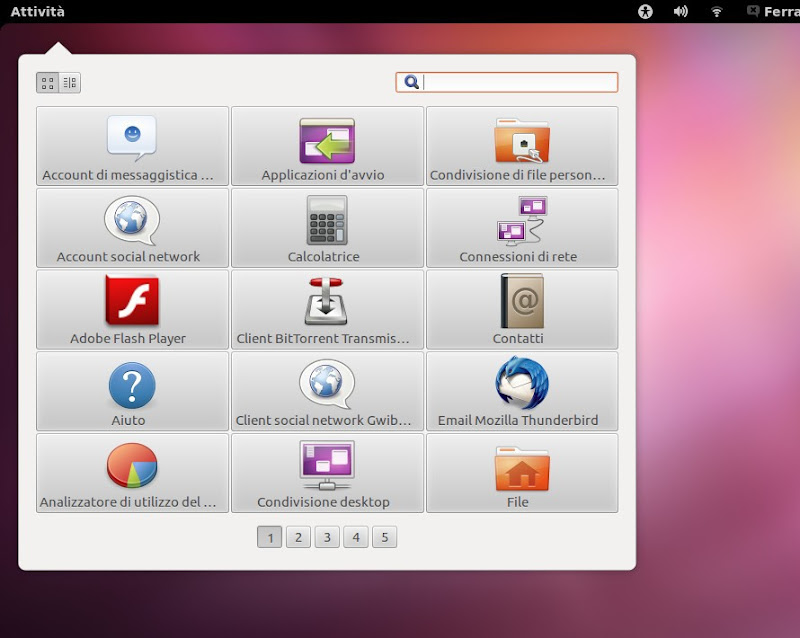800x638 pixels.
Task: Open the Contatti address book
Action: pyautogui.click(x=522, y=309)
